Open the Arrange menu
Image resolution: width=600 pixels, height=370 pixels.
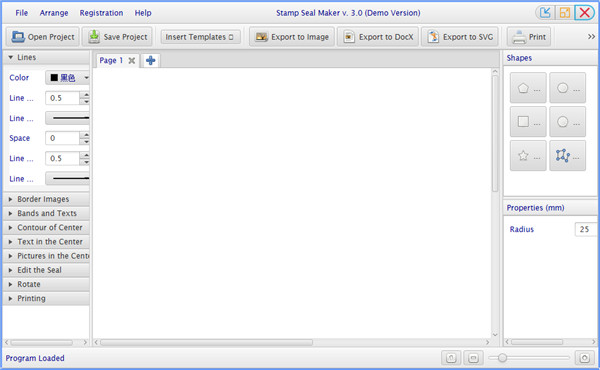coord(54,13)
